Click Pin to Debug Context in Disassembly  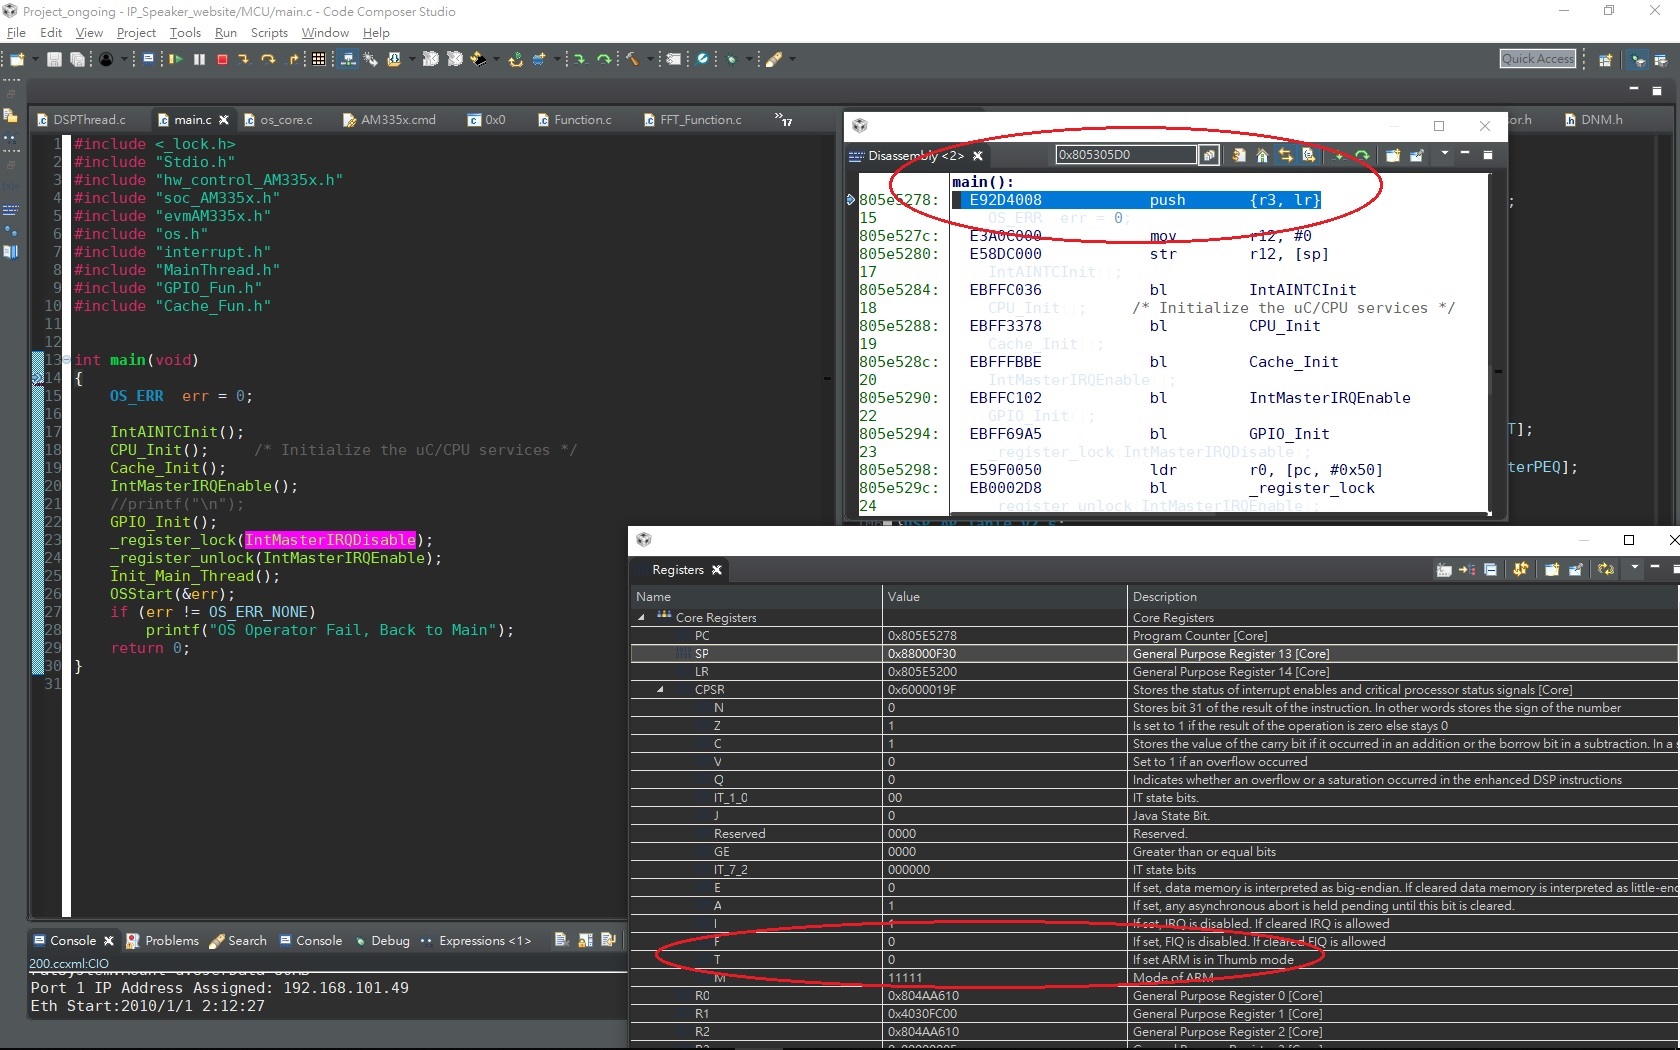1417,155
